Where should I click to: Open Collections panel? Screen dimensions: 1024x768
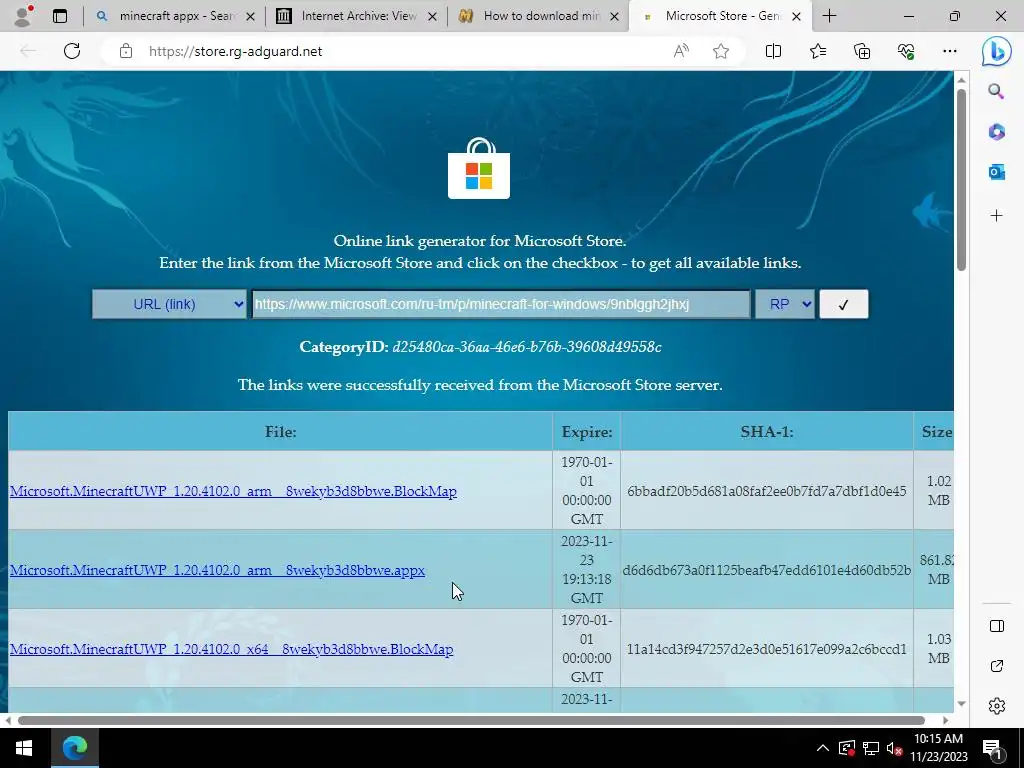point(862,51)
